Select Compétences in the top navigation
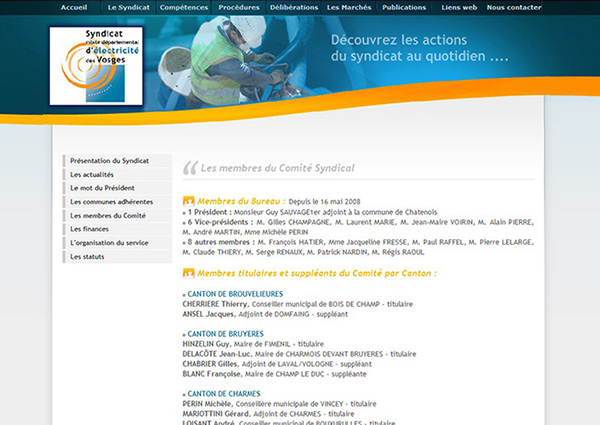The width and height of the screenshot is (600, 425). pos(184,6)
